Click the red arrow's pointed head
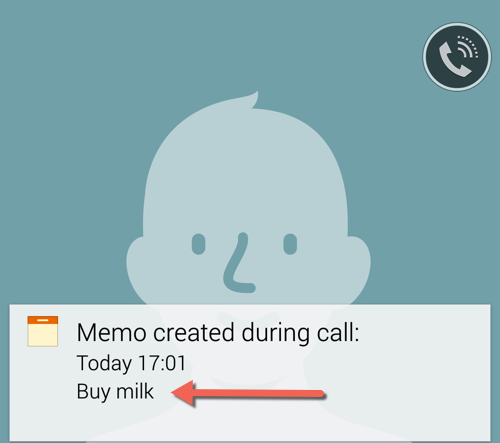The image size is (500, 443). pos(183,393)
